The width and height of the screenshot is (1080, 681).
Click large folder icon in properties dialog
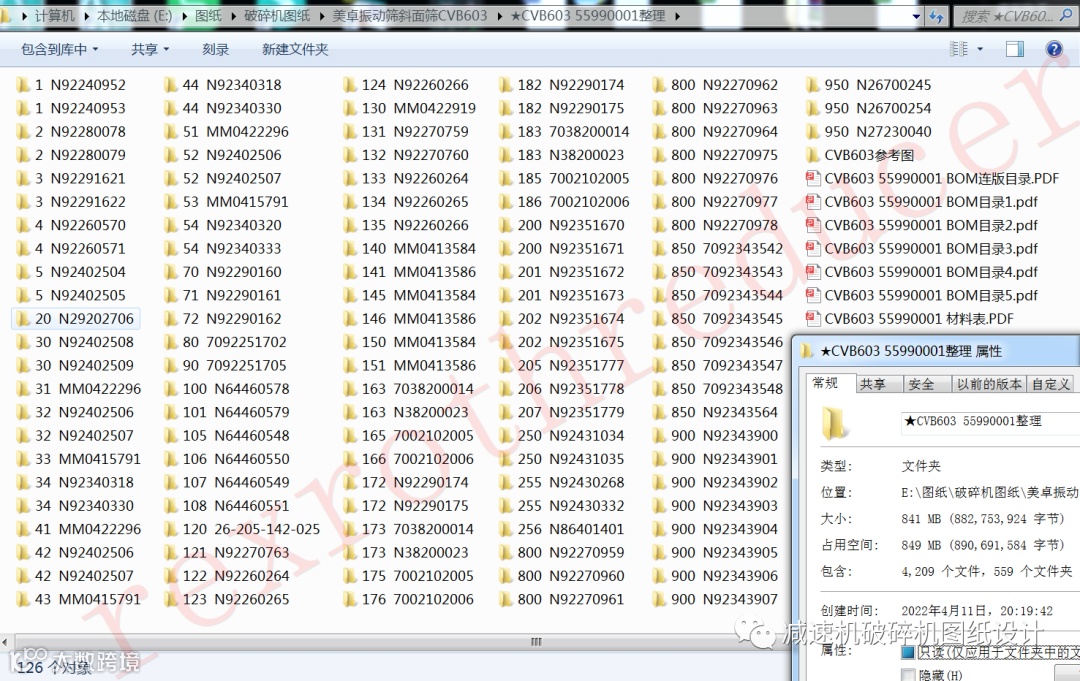pos(833,423)
